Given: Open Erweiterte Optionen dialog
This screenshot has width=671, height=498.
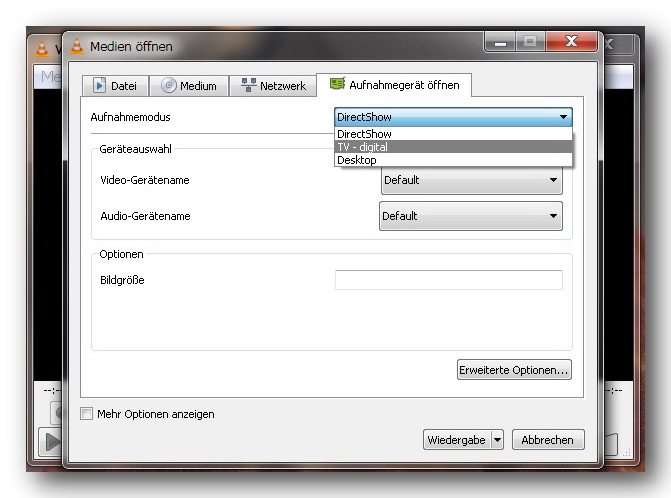Looking at the screenshot, I should pyautogui.click(x=514, y=370).
